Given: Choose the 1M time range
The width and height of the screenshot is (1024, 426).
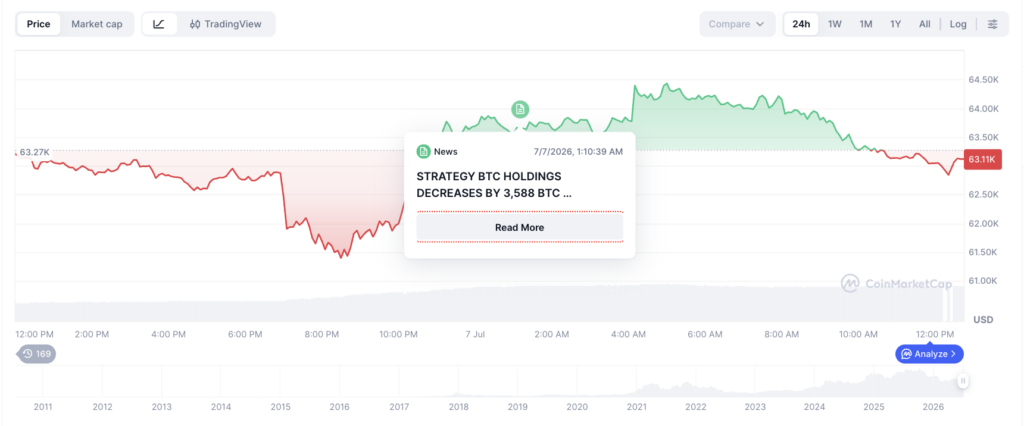Looking at the screenshot, I should coord(866,24).
